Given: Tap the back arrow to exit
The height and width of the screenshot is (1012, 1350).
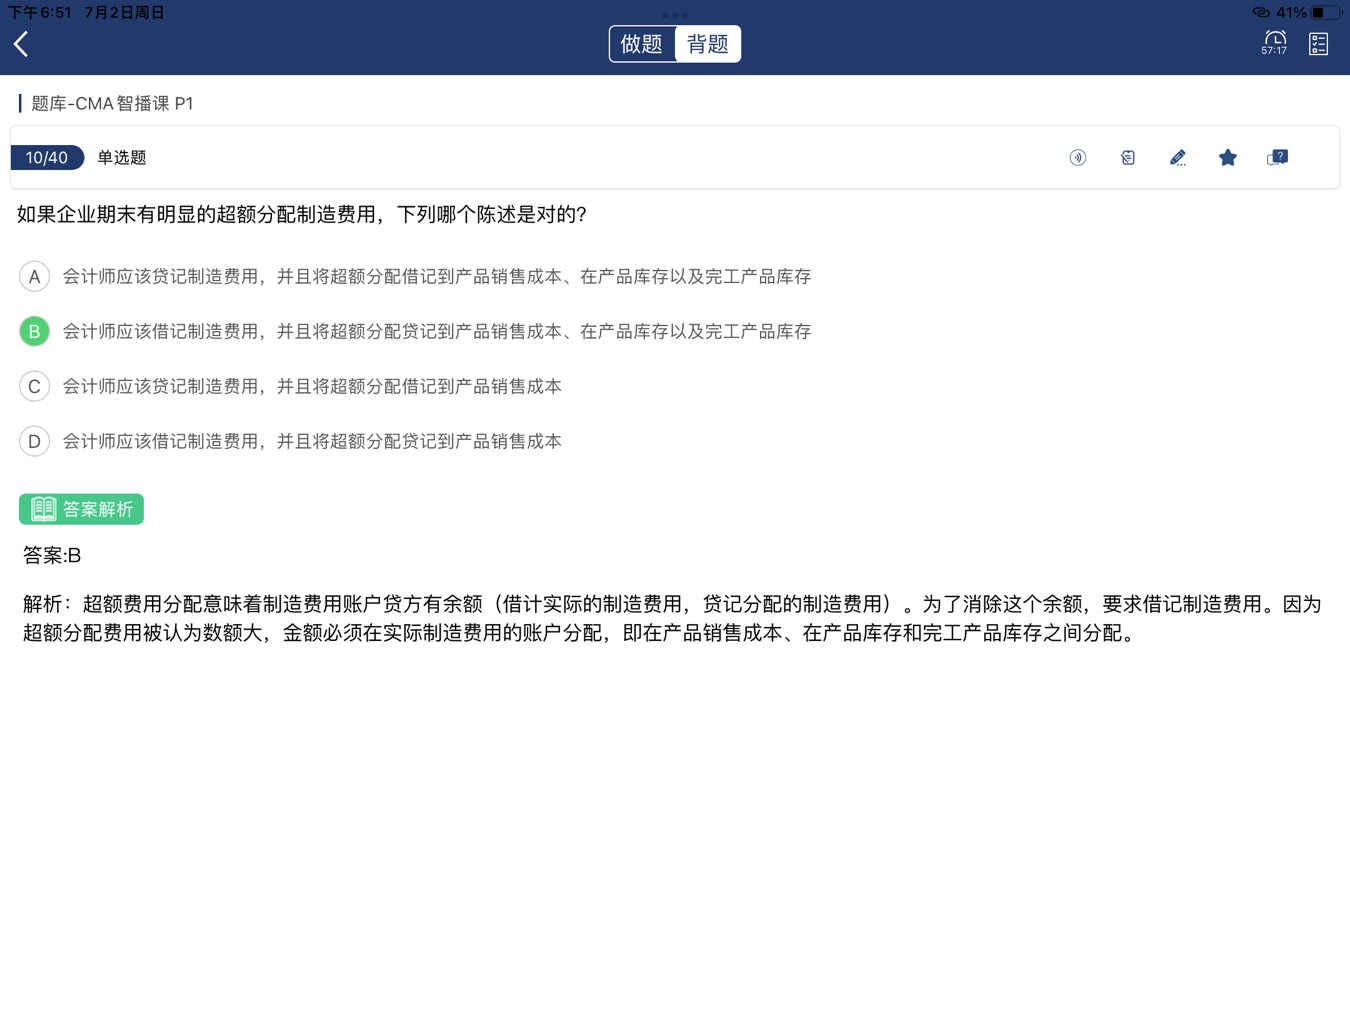Looking at the screenshot, I should [x=22, y=44].
